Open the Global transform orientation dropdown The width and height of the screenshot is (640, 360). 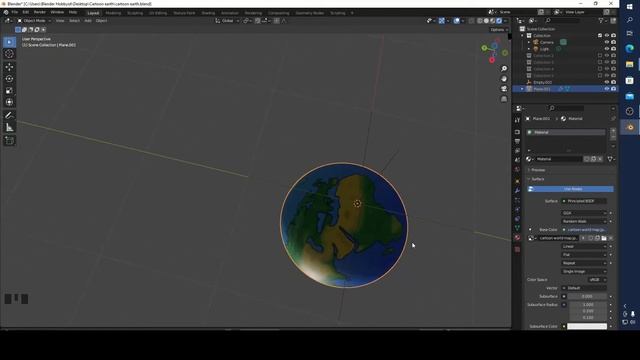click(228, 20)
